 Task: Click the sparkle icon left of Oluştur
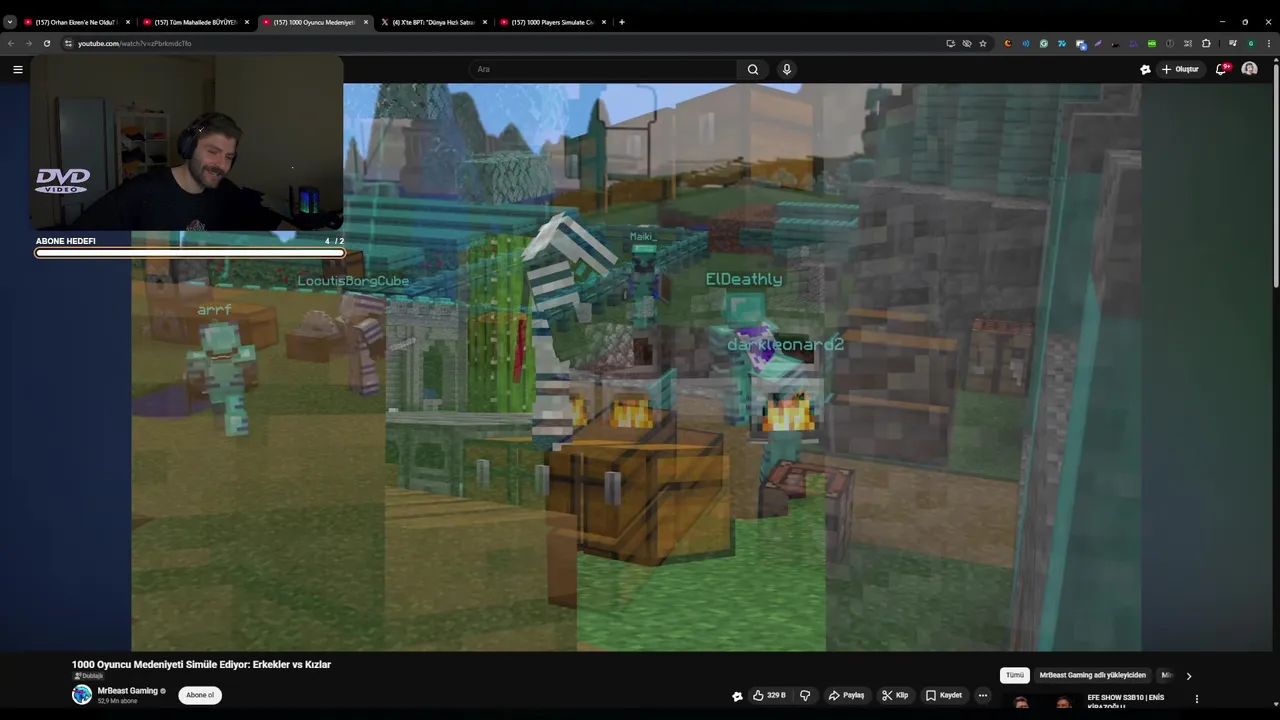pyautogui.click(x=1145, y=69)
